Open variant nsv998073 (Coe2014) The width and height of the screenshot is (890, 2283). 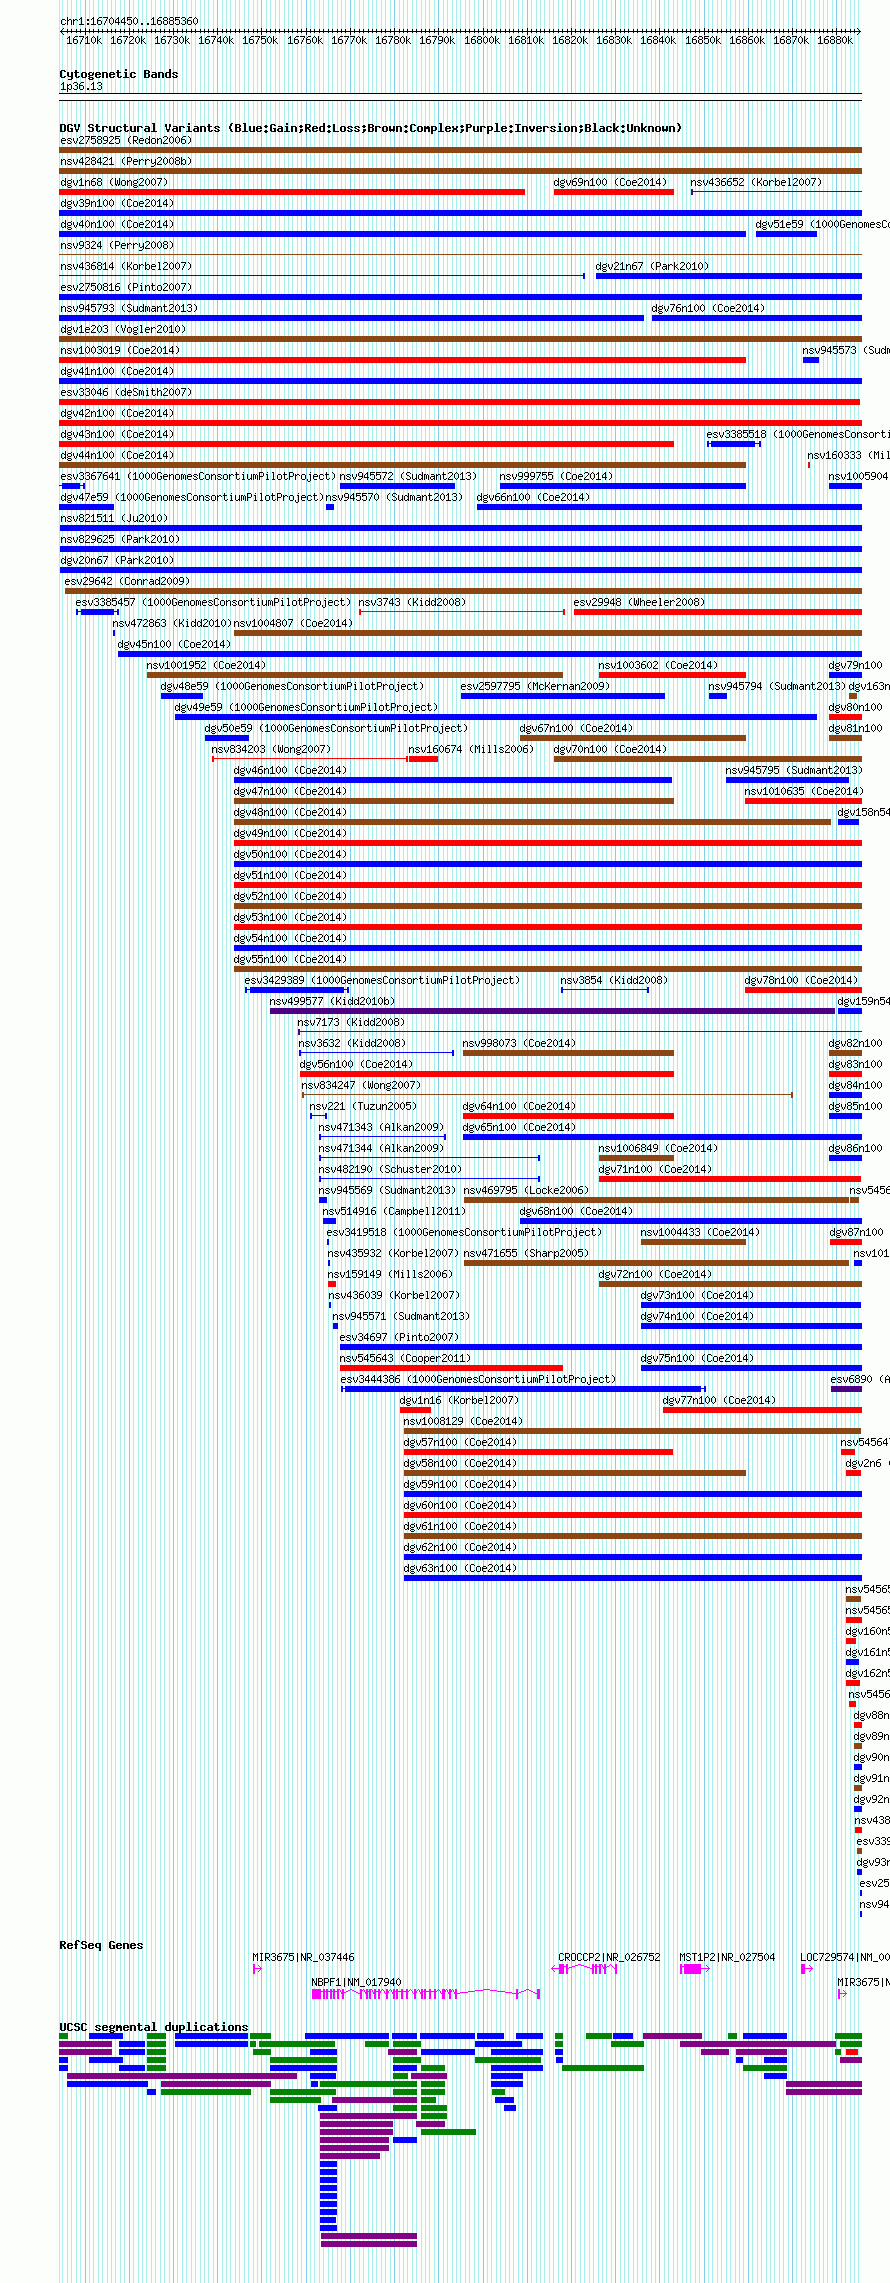point(519,1043)
